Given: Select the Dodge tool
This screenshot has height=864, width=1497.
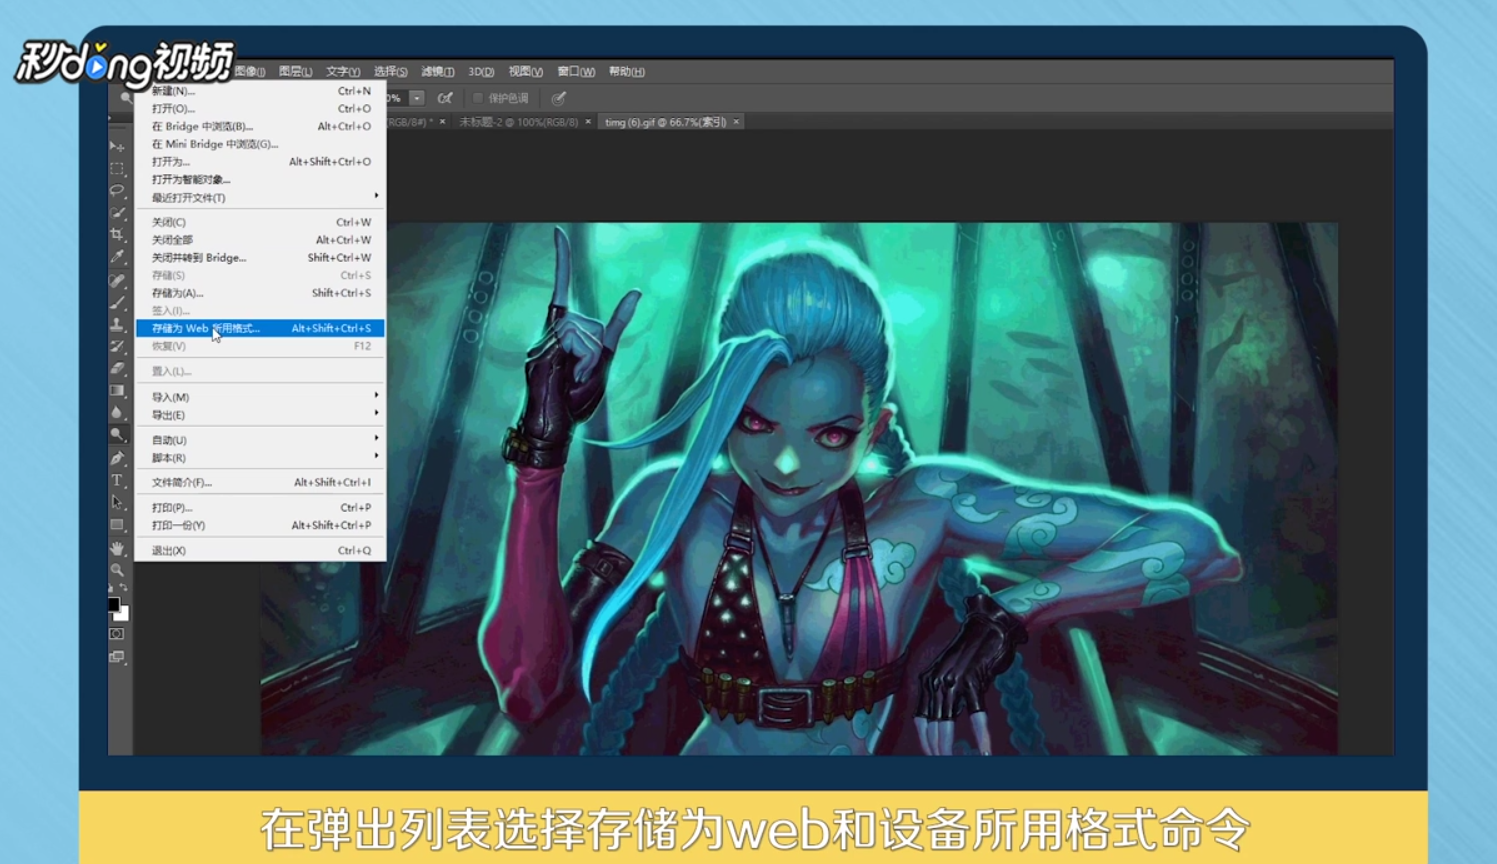Looking at the screenshot, I should 117,435.
